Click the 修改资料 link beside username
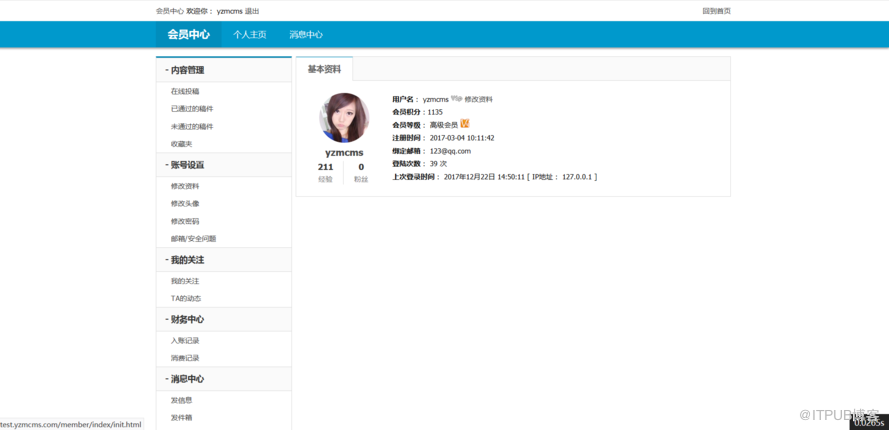Viewport: 889px width, 430px height. [479, 99]
